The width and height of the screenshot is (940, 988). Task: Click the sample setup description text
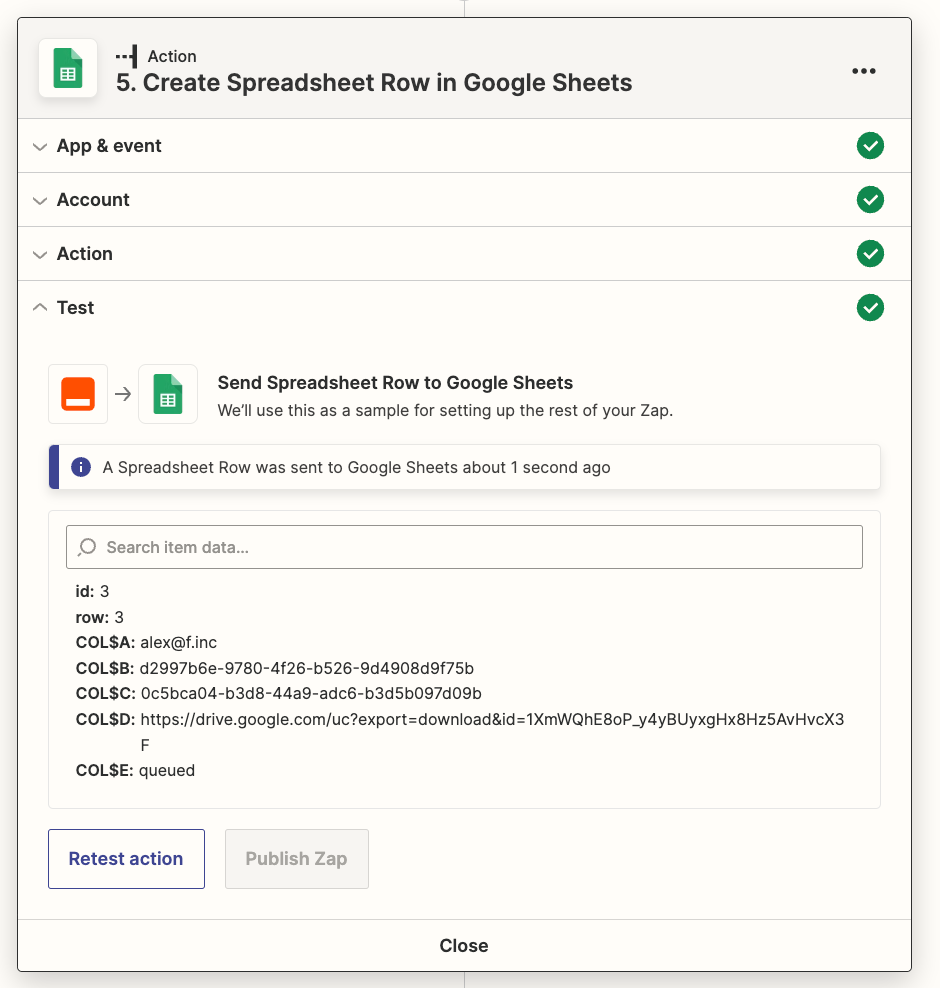pos(445,410)
